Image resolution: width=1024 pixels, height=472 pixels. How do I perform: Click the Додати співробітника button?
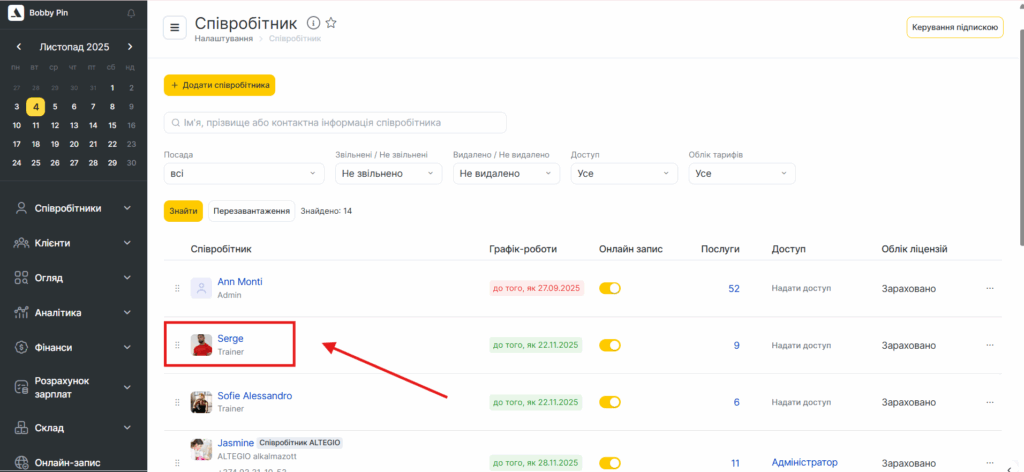(219, 86)
